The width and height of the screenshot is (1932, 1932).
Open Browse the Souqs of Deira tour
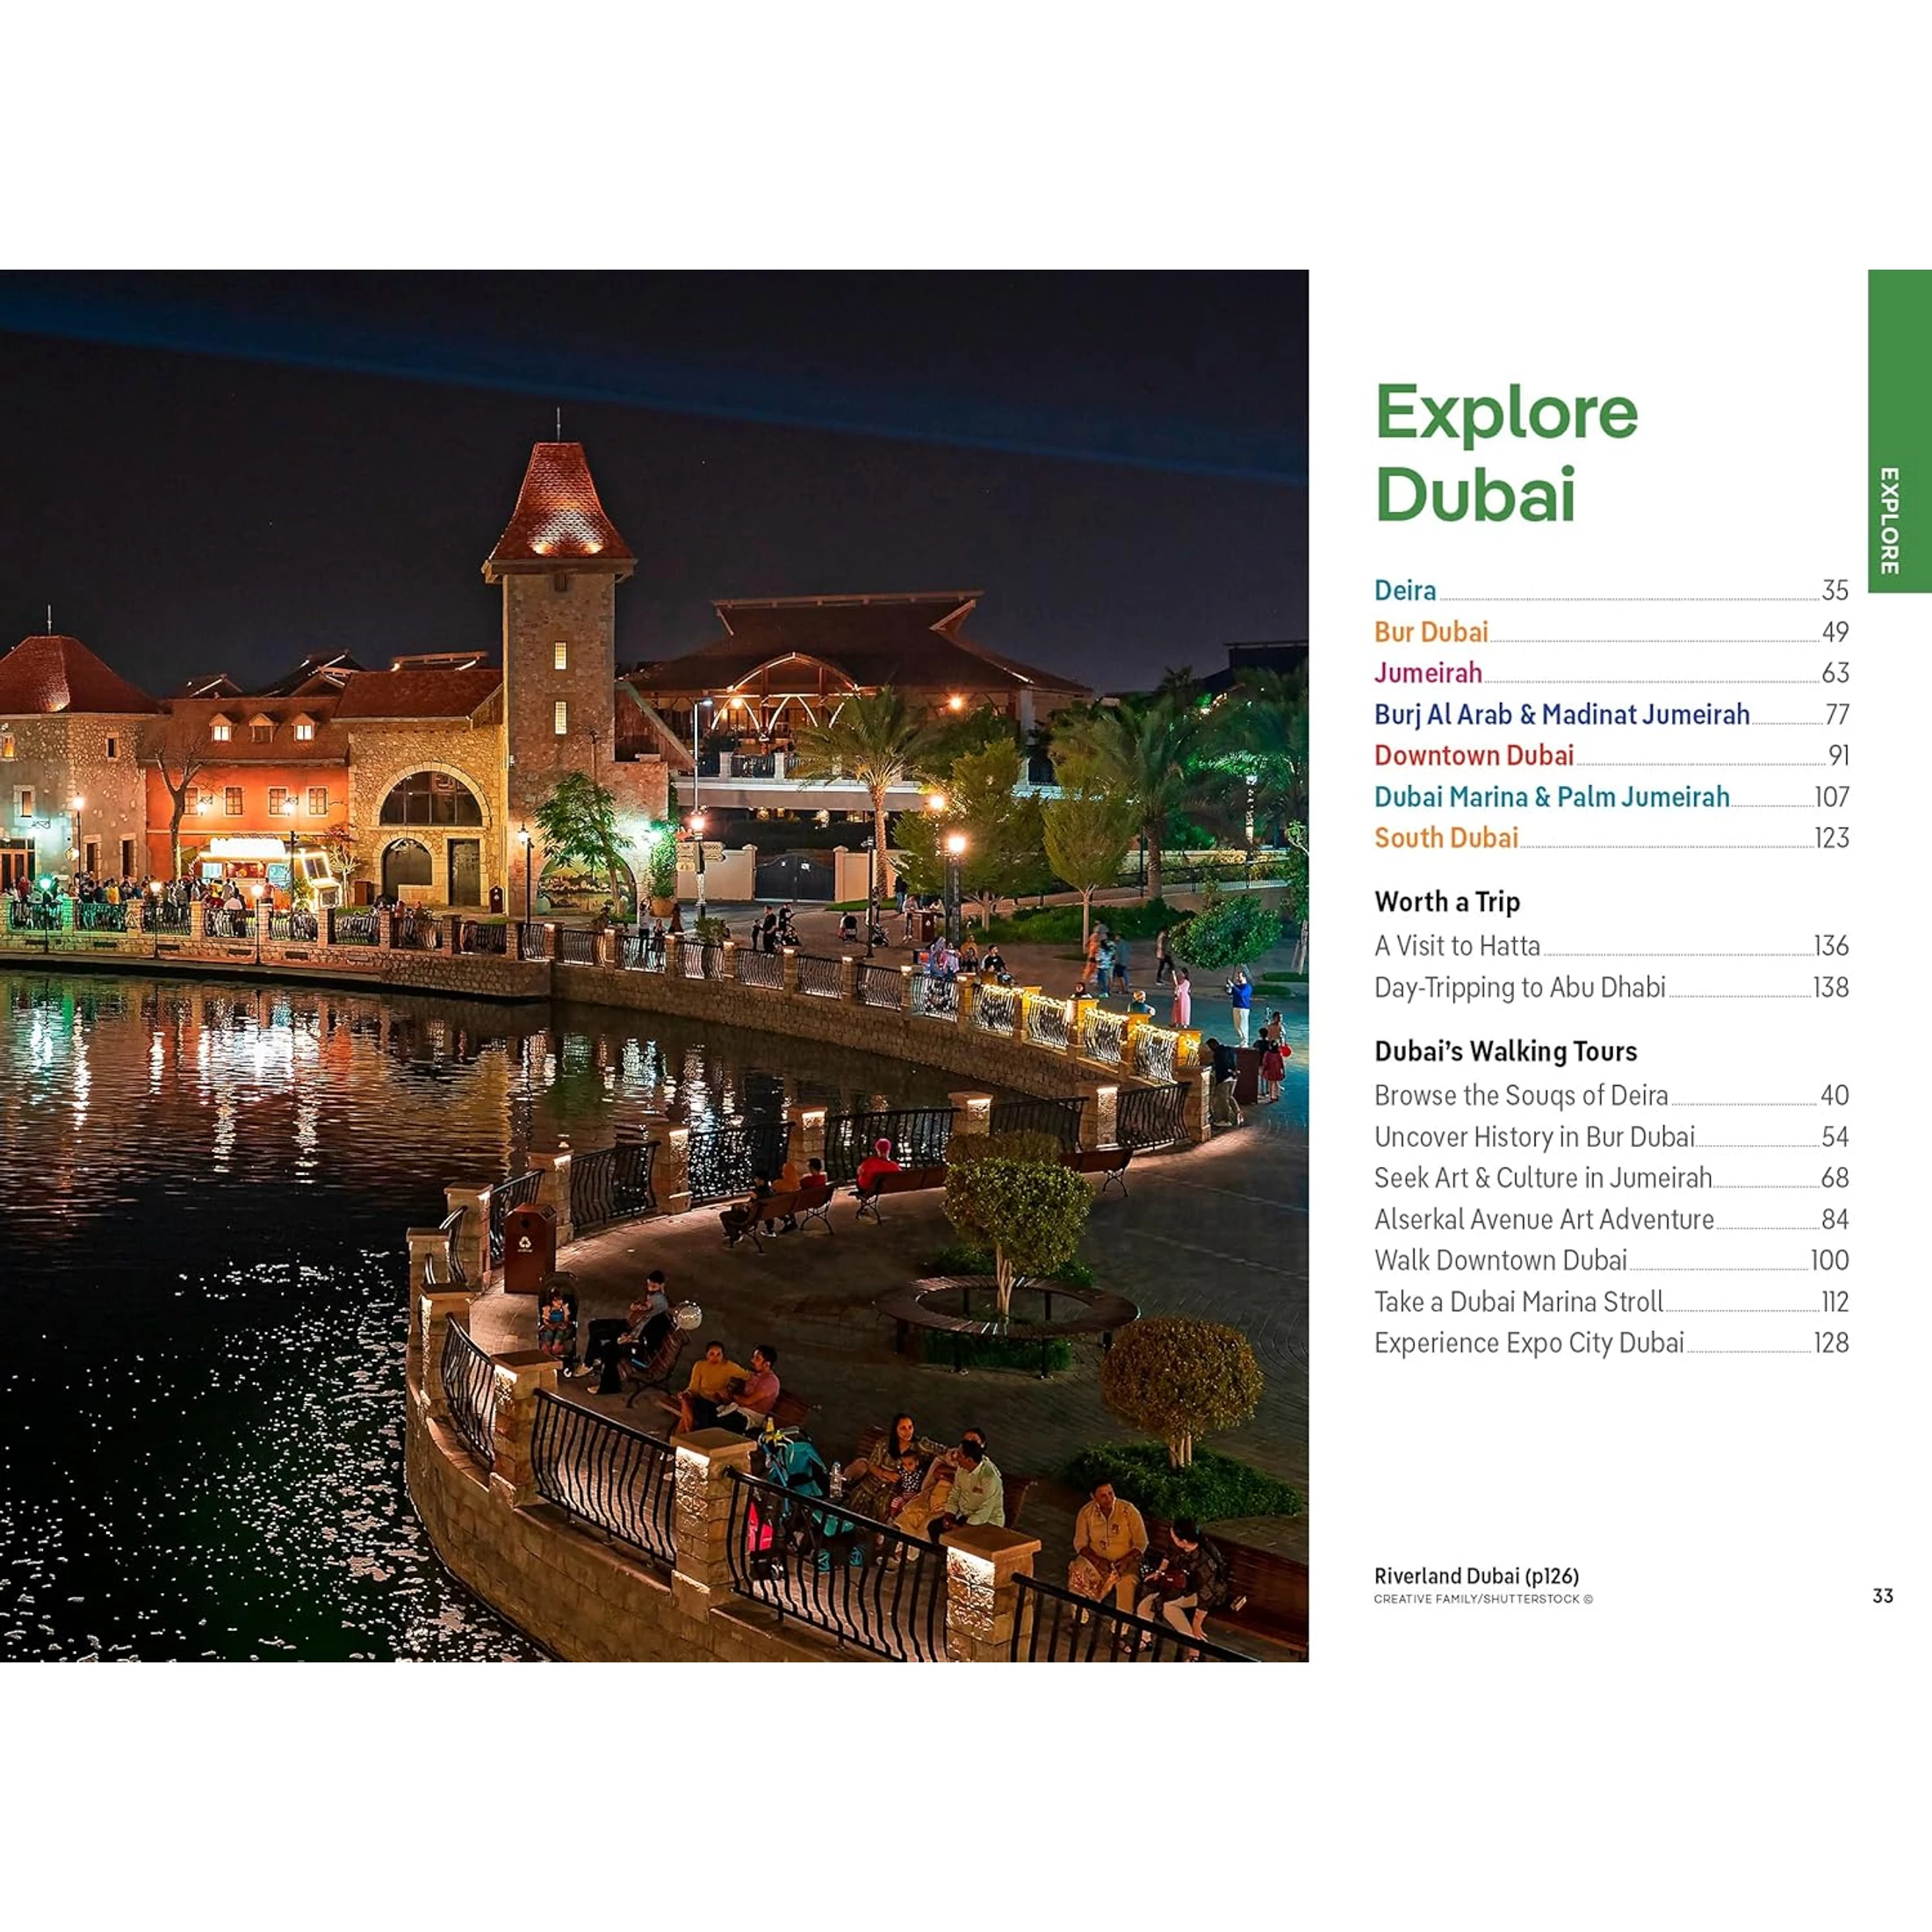coord(1520,1095)
